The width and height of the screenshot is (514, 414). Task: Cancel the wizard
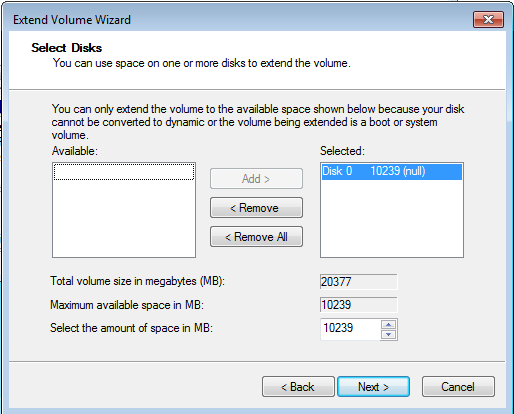(x=458, y=387)
